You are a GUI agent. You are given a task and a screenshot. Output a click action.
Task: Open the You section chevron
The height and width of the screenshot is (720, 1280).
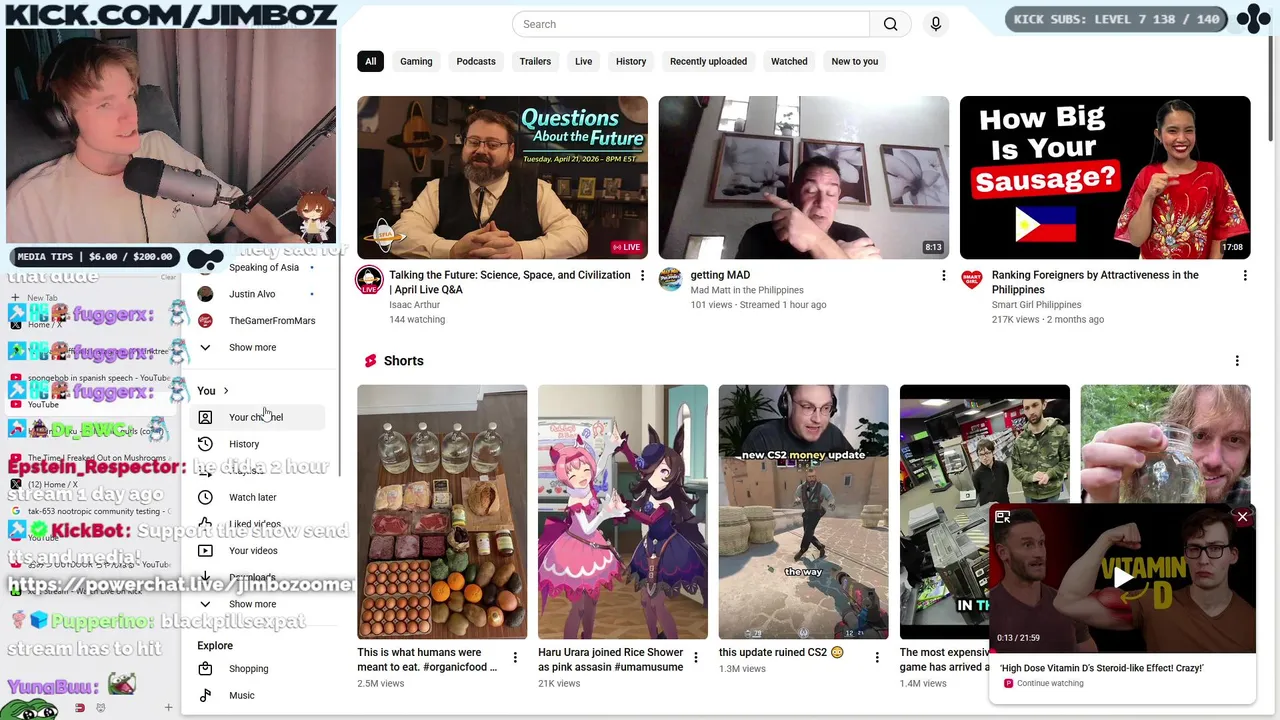(x=226, y=391)
